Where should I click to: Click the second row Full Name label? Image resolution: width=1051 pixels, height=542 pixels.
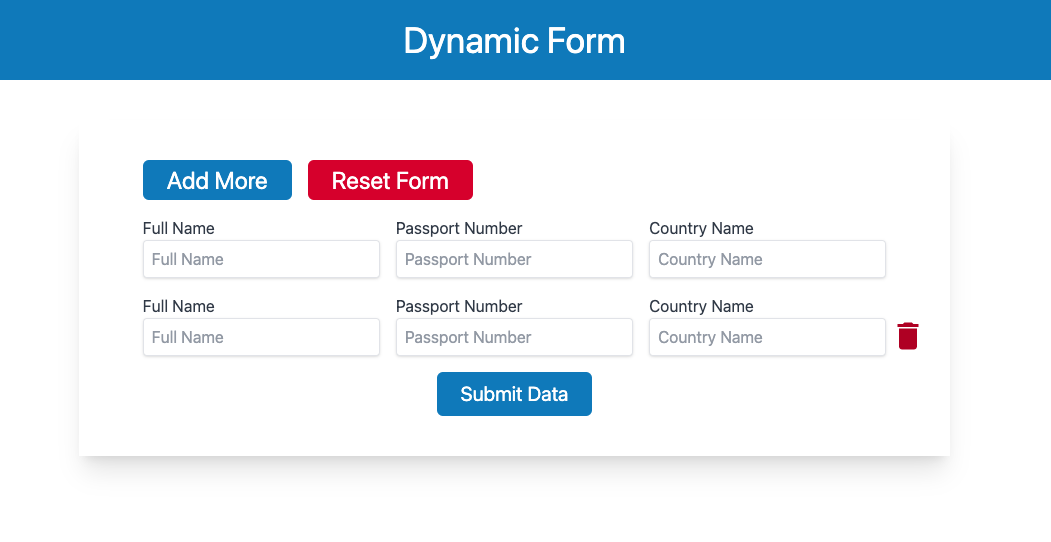click(x=178, y=306)
